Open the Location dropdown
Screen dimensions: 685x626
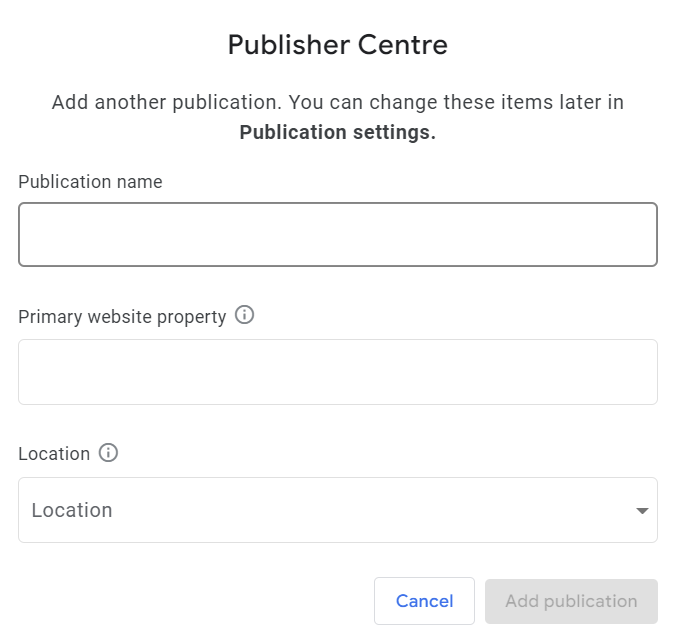click(x=337, y=510)
